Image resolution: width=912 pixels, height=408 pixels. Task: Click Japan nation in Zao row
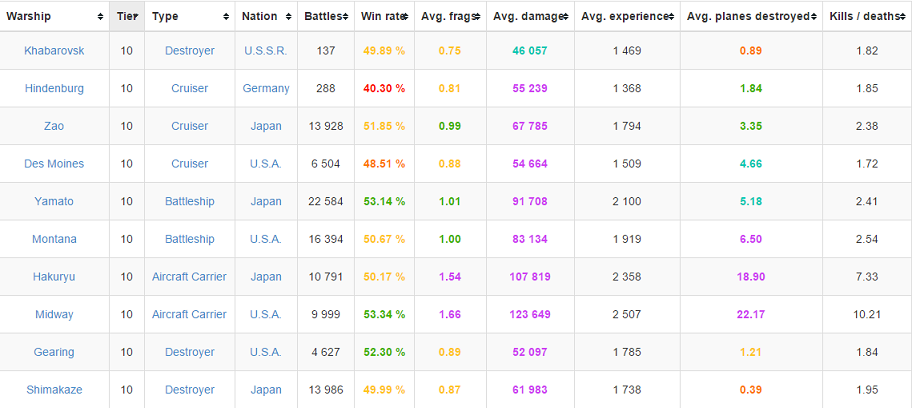coord(266,126)
